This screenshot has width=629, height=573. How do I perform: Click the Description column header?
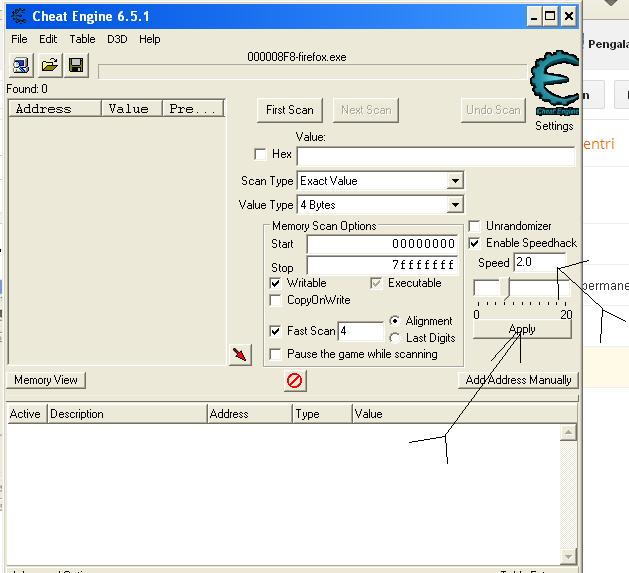pos(127,414)
